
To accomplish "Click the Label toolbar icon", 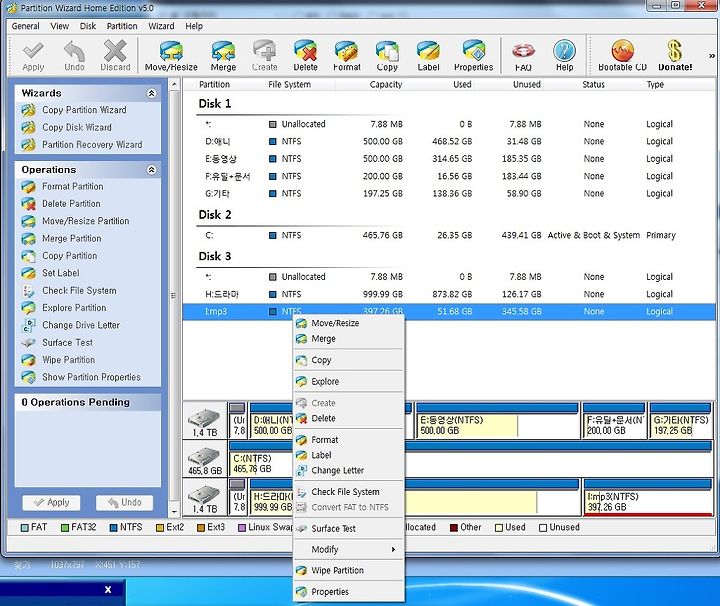I will click(x=428, y=56).
